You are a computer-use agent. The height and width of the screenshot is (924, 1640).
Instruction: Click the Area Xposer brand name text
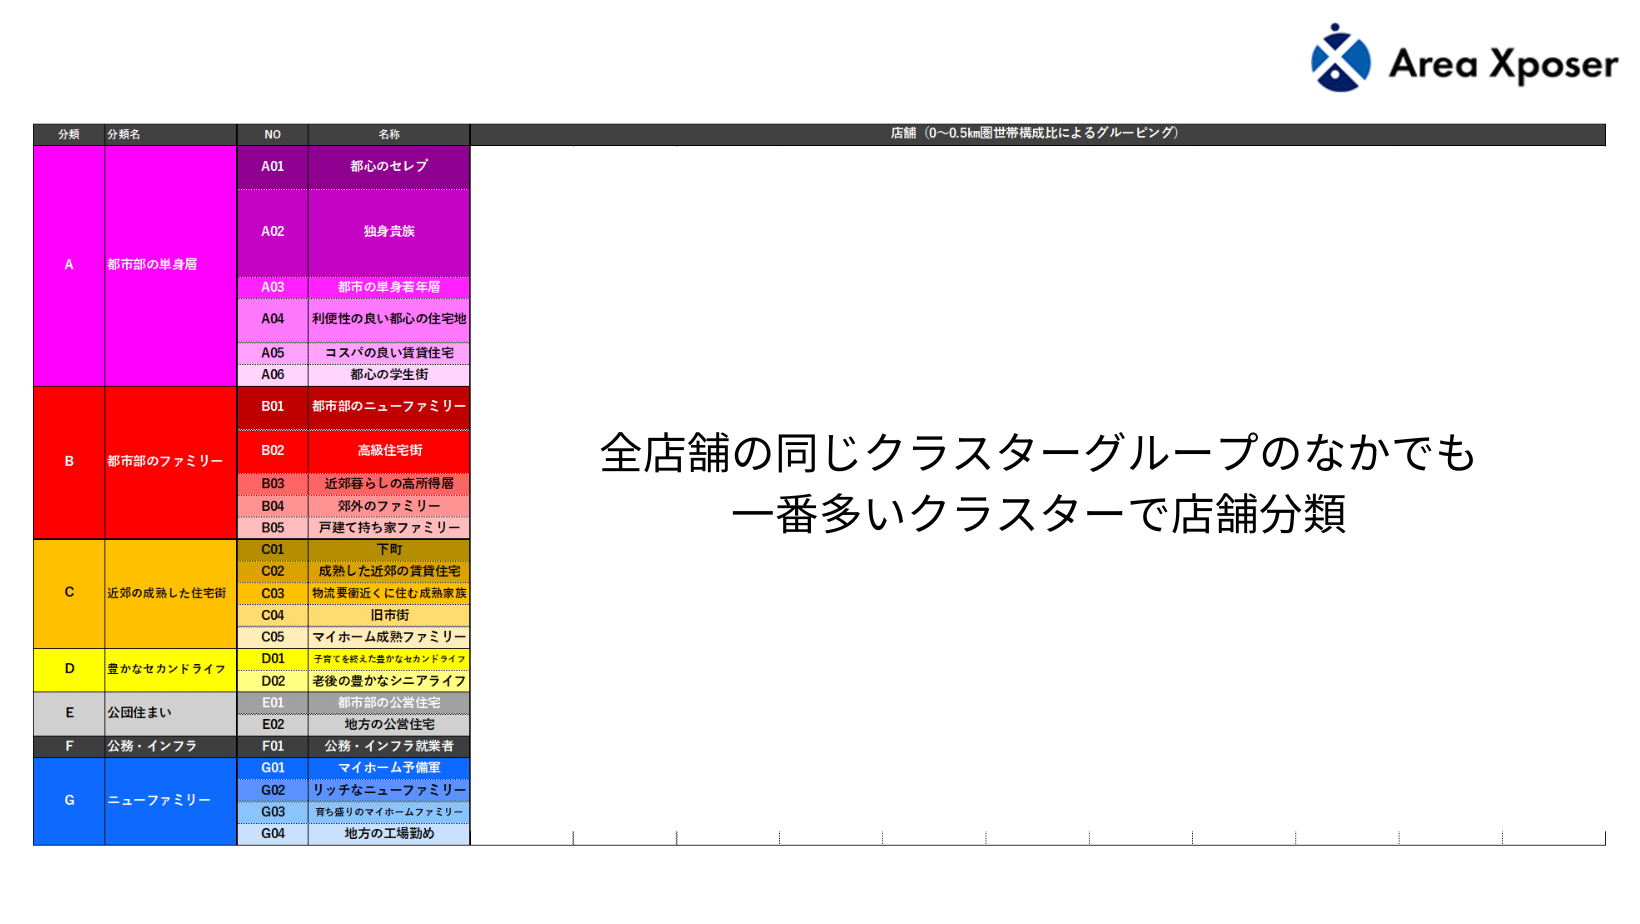(1502, 65)
